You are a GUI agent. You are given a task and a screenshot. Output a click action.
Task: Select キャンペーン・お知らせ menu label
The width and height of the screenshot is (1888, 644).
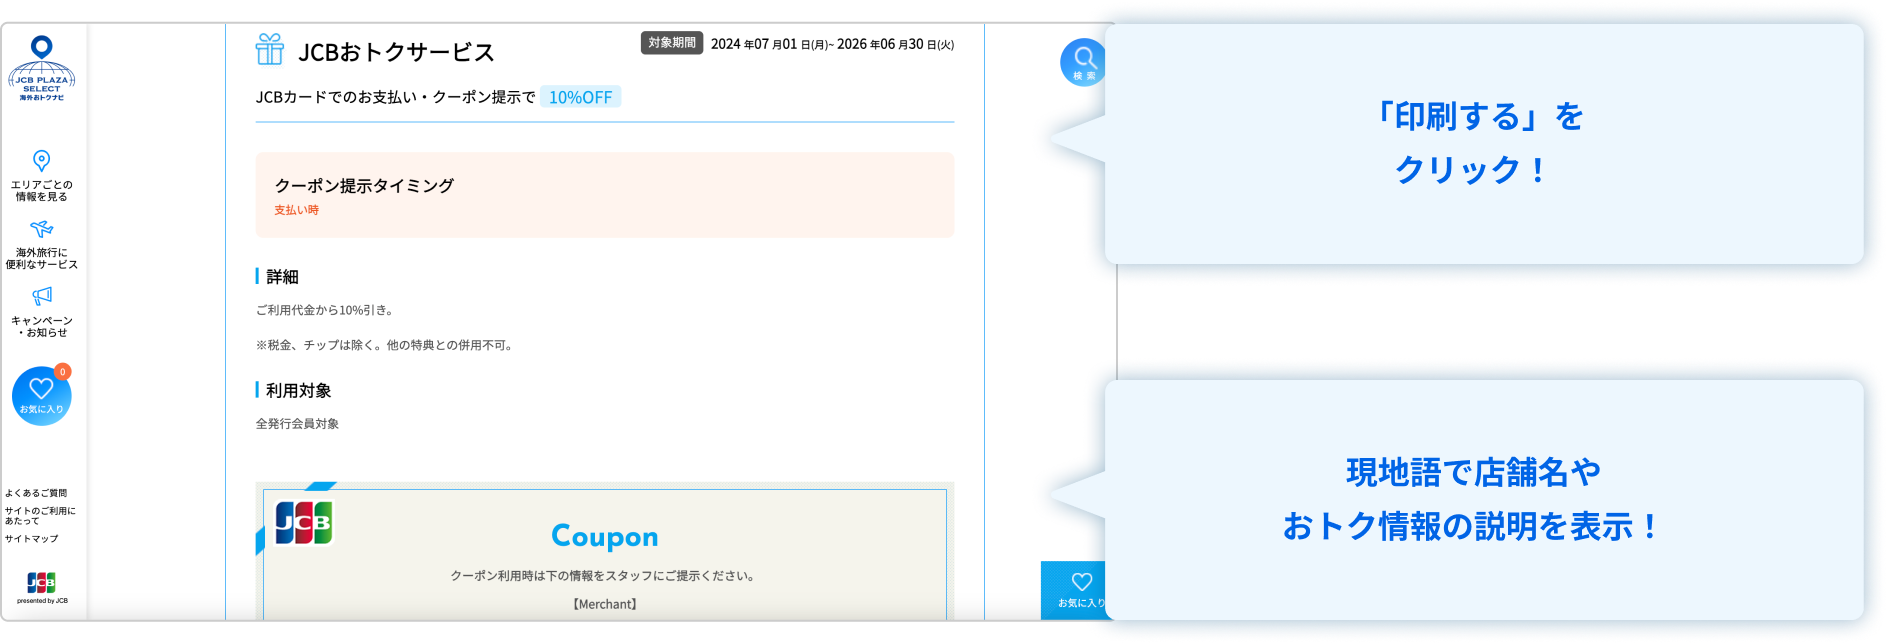(x=42, y=327)
